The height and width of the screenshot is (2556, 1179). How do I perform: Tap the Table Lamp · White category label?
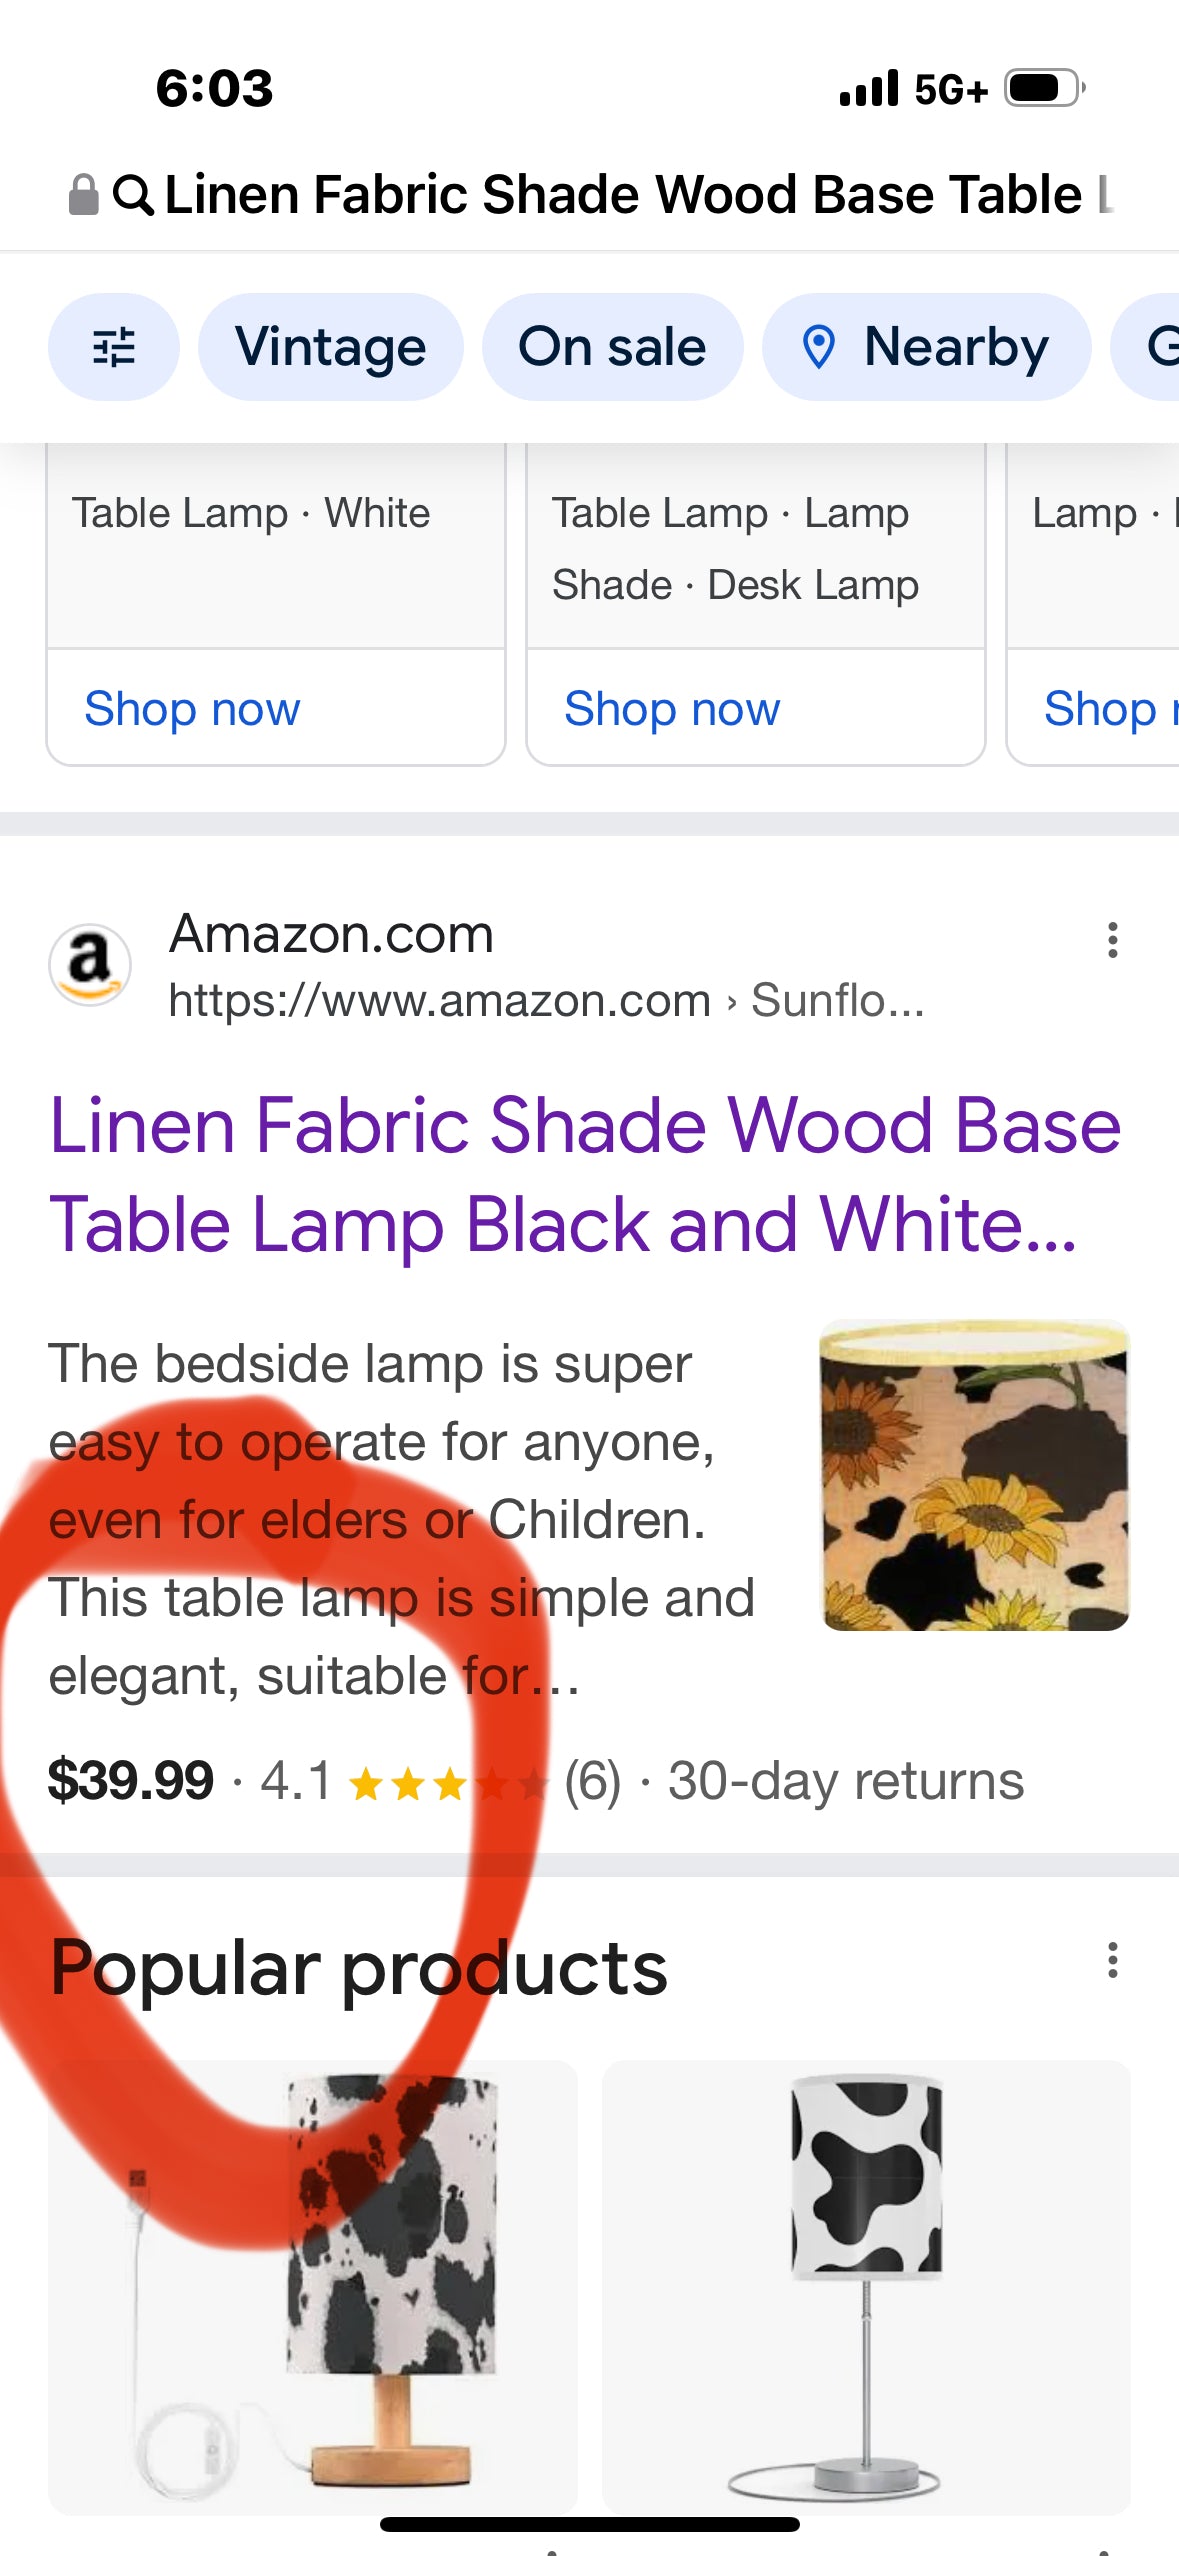[x=251, y=514]
